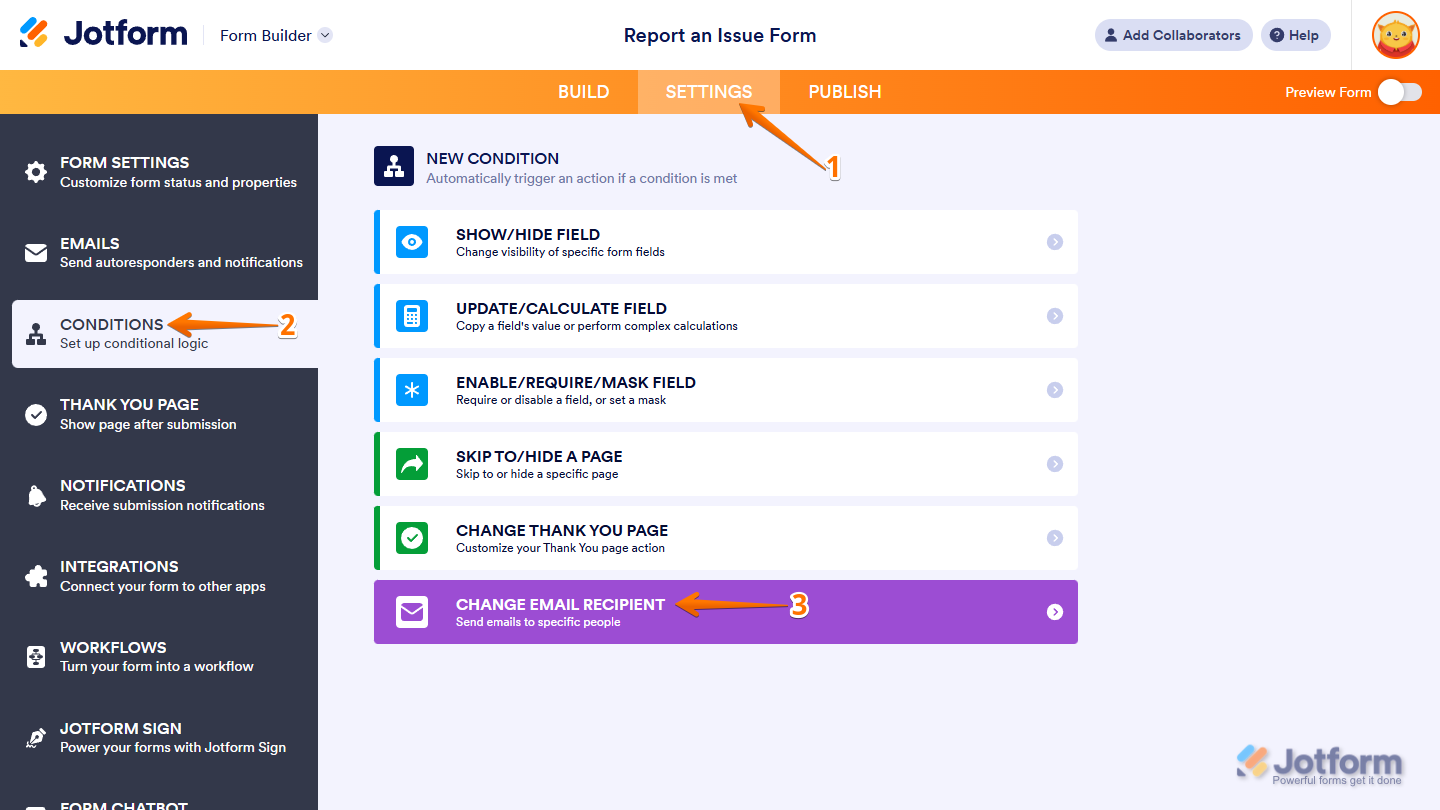Click the Update/Calculate Field calculator icon
1440x810 pixels.
pos(412,316)
